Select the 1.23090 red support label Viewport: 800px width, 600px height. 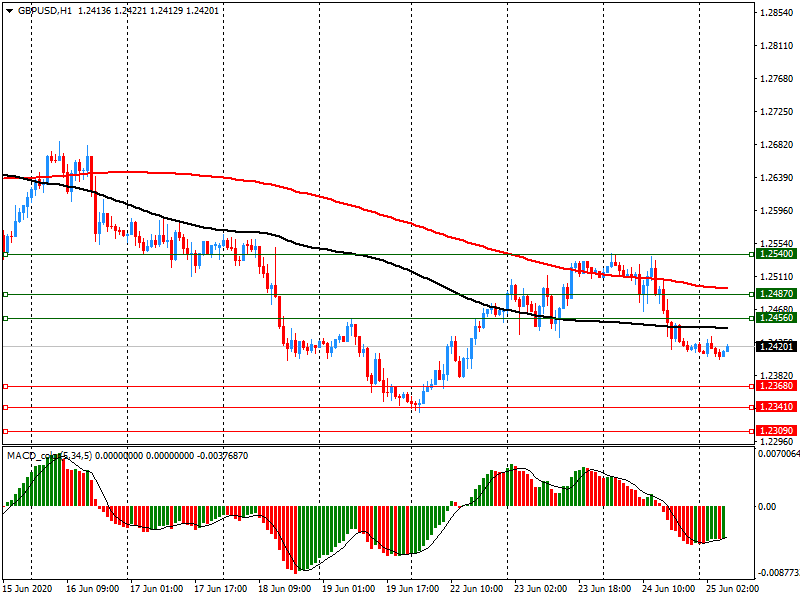click(776, 431)
